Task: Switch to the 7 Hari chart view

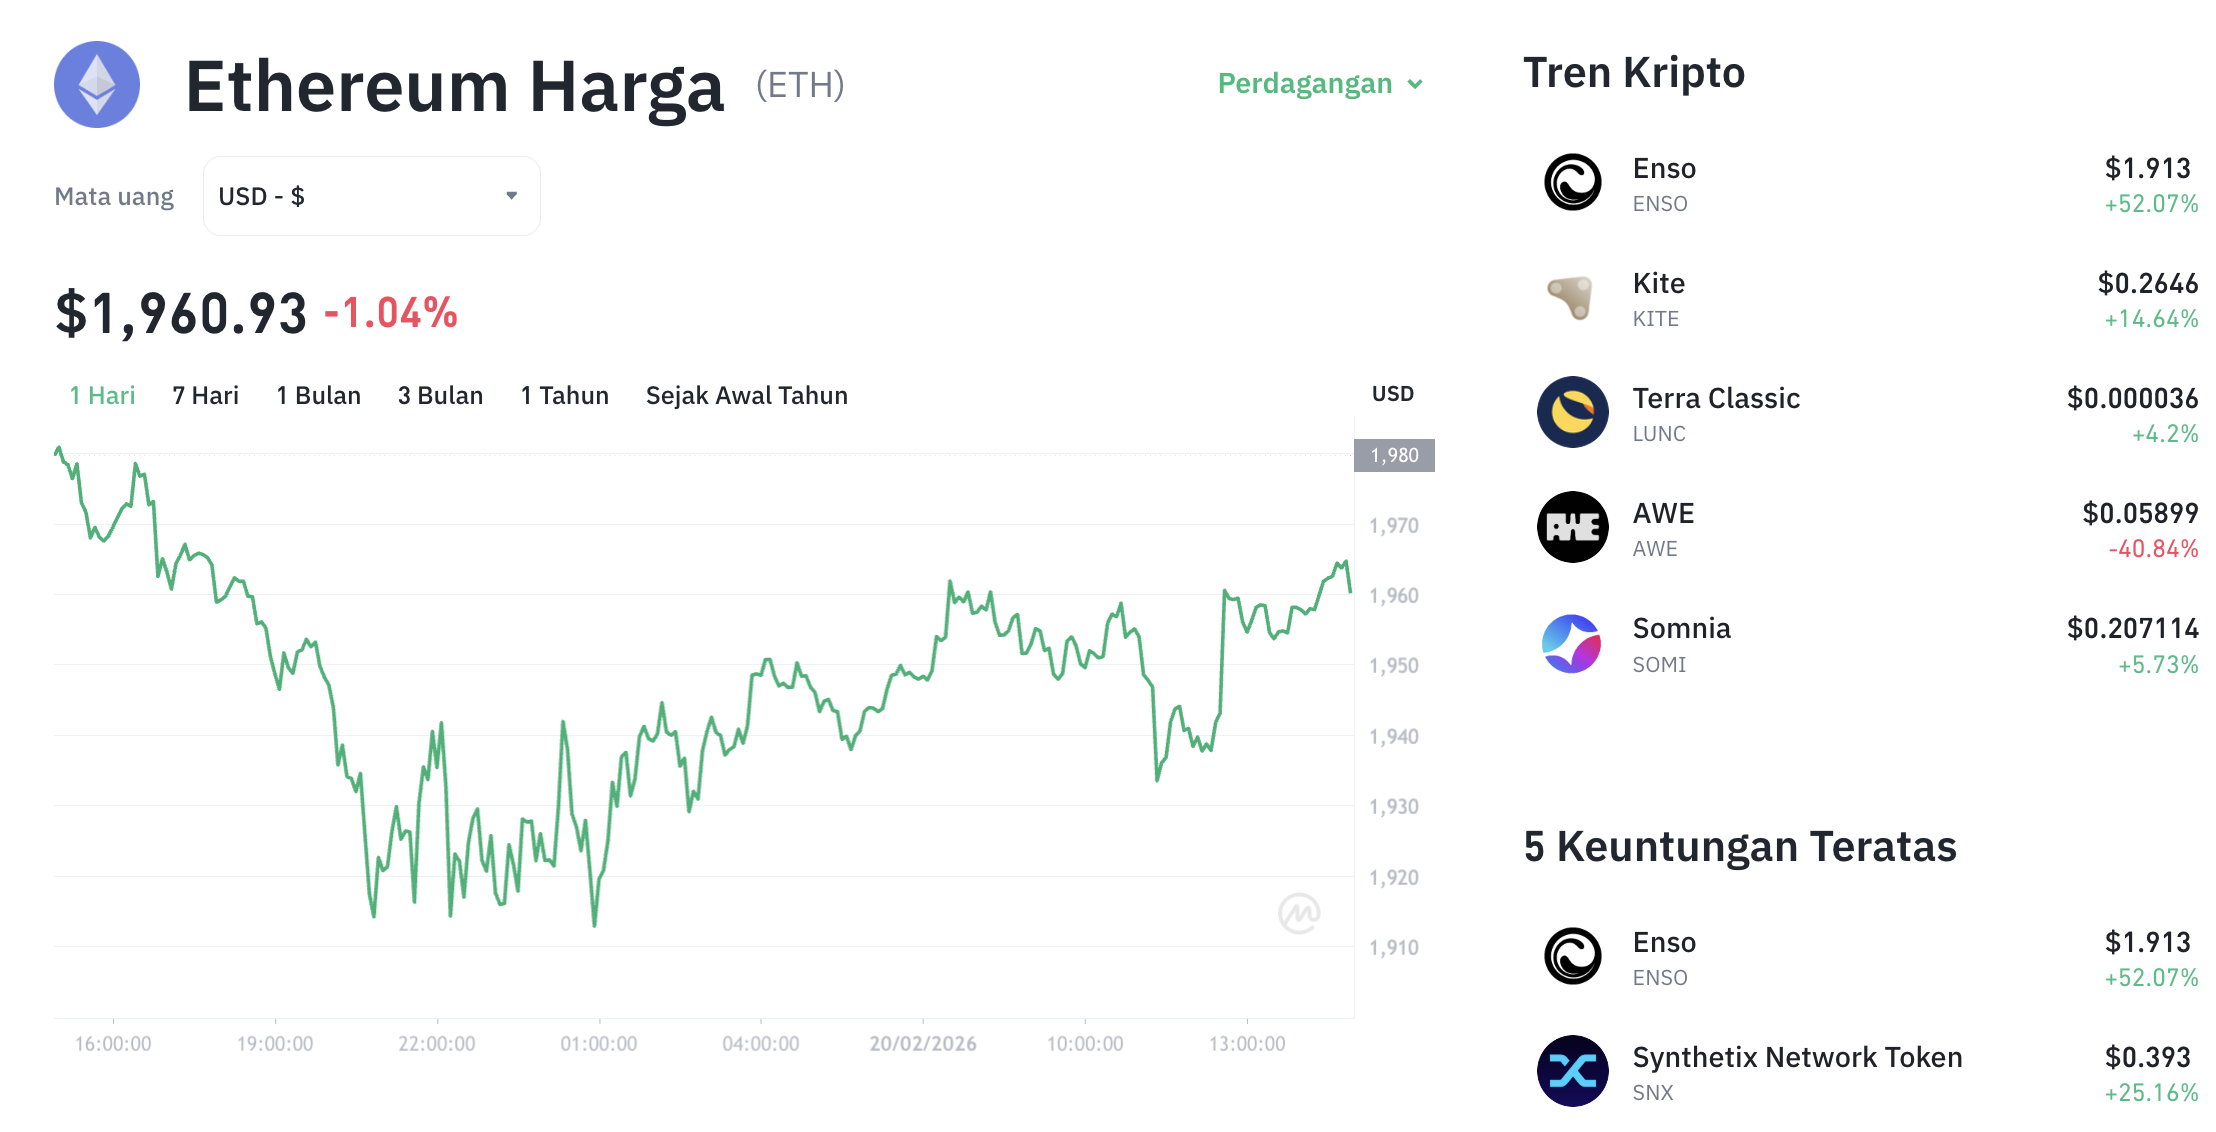Action: pyautogui.click(x=205, y=395)
